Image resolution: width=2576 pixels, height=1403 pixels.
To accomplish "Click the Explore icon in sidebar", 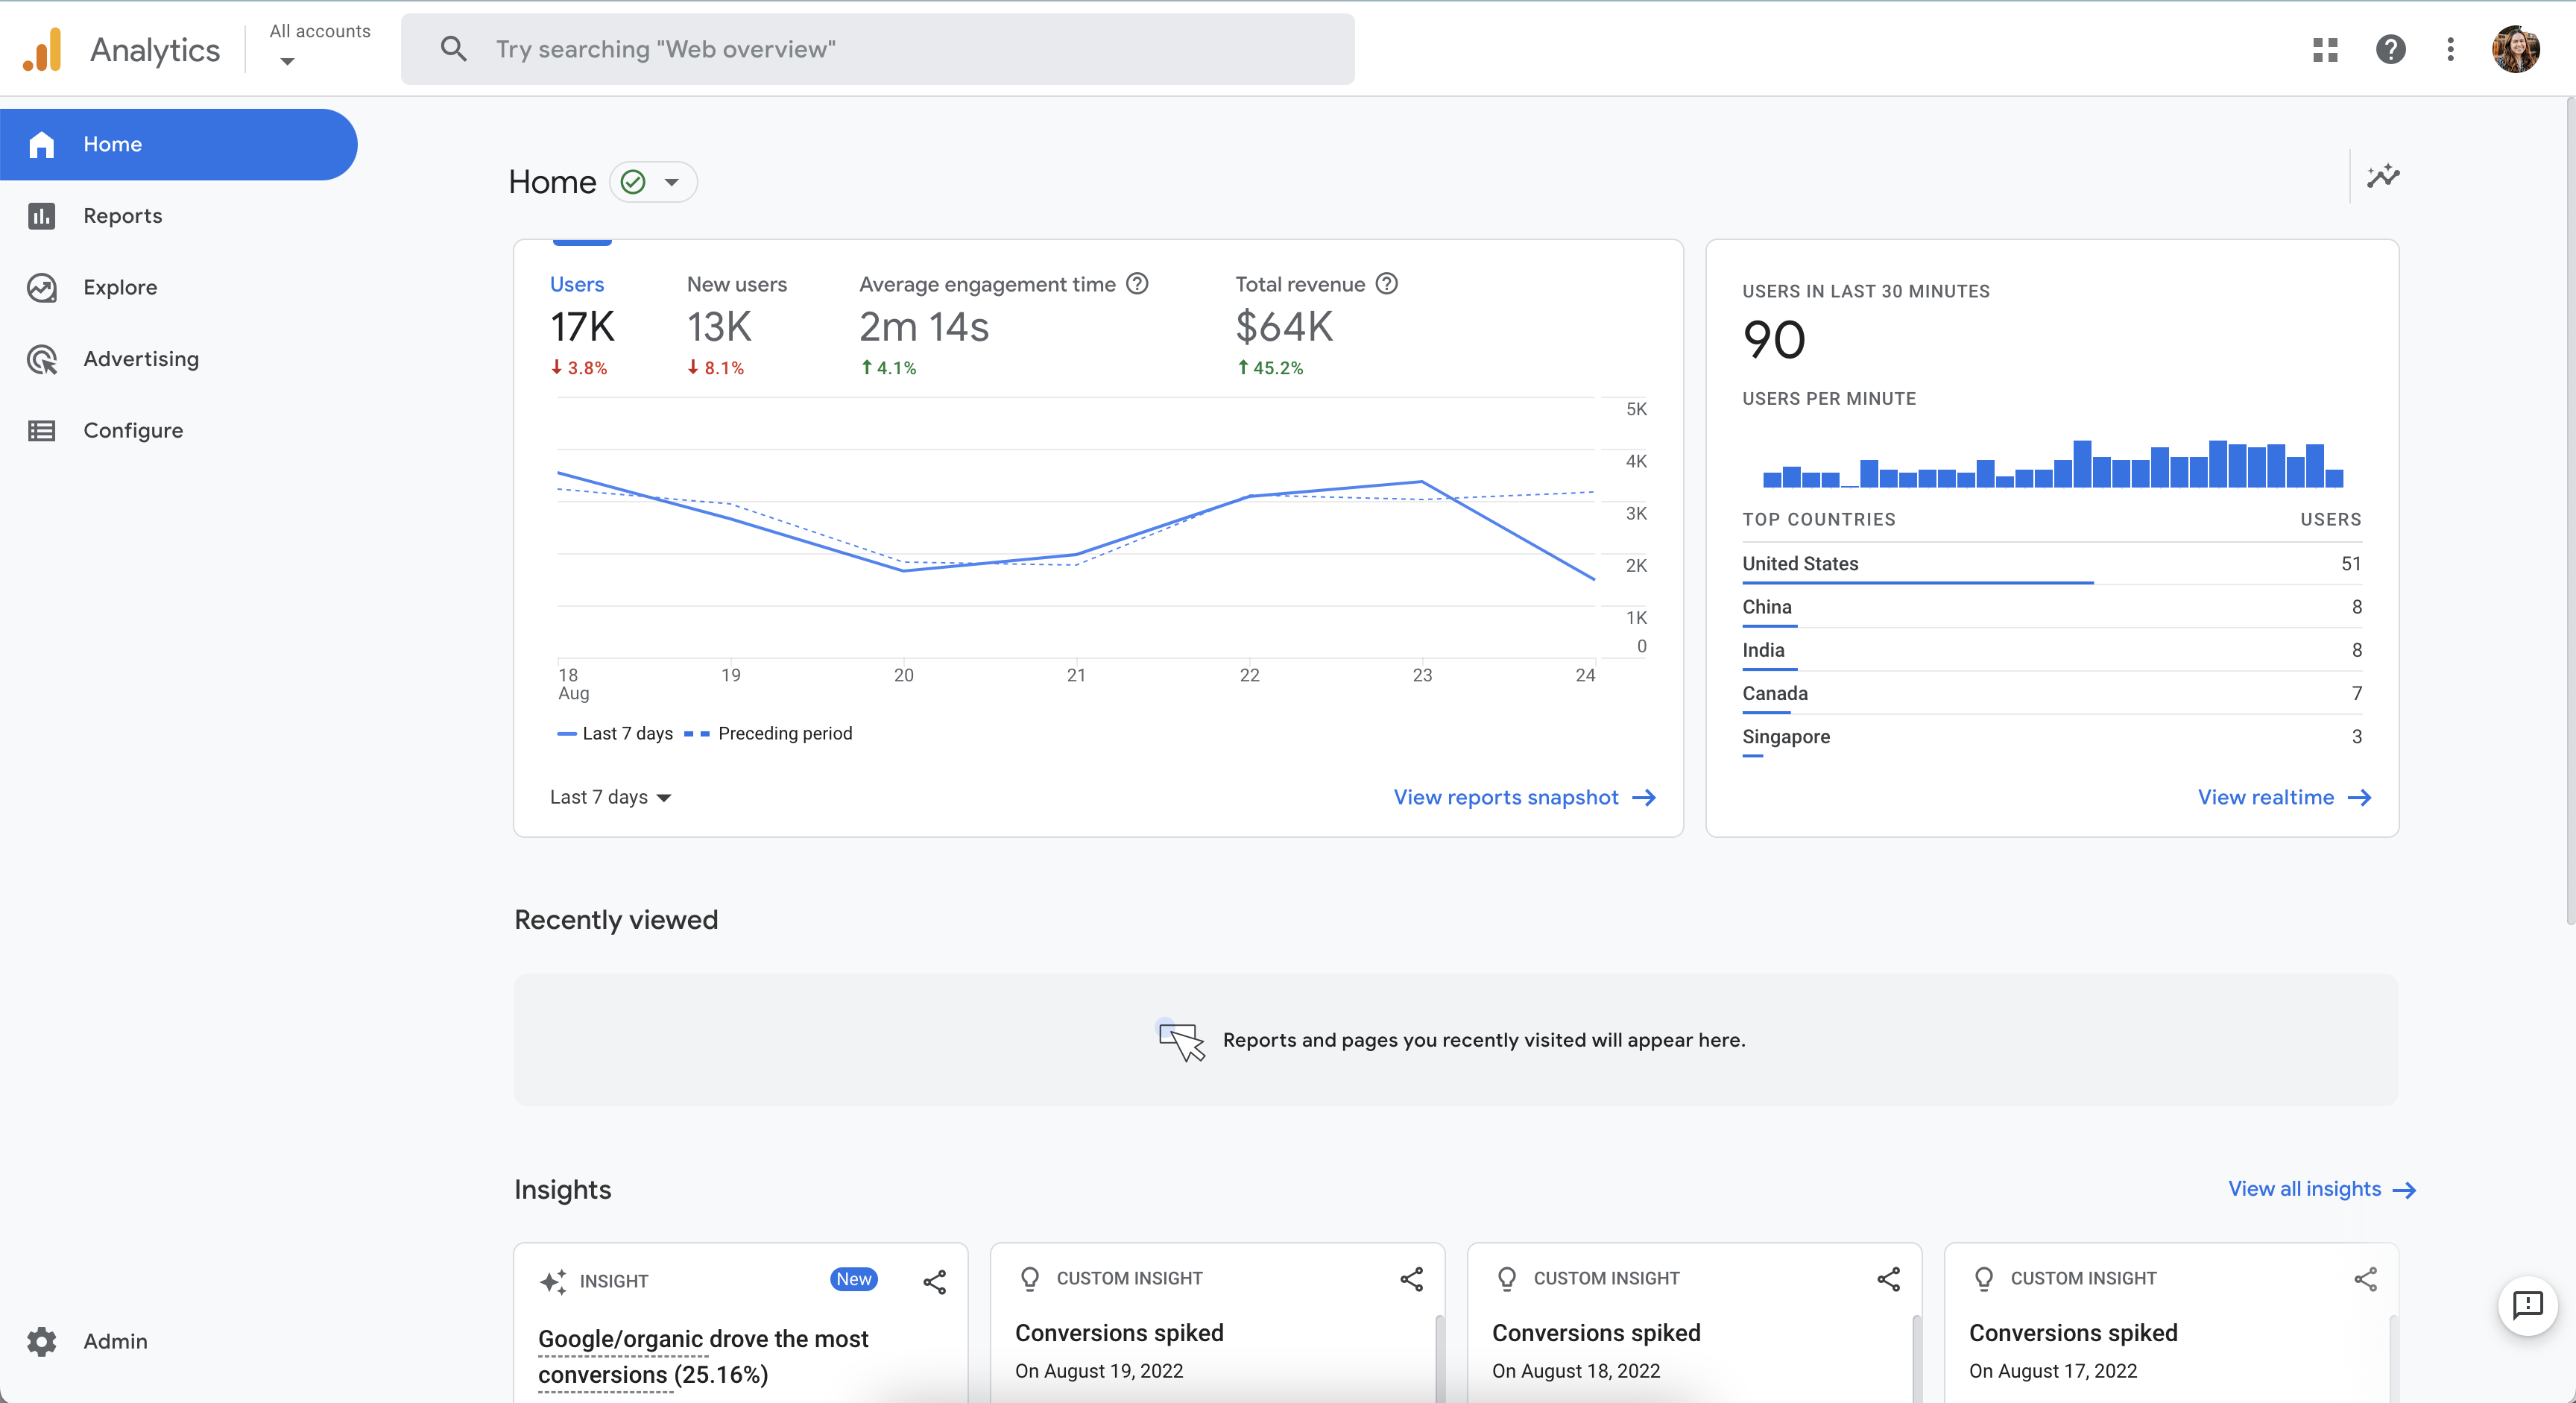I will [41, 287].
